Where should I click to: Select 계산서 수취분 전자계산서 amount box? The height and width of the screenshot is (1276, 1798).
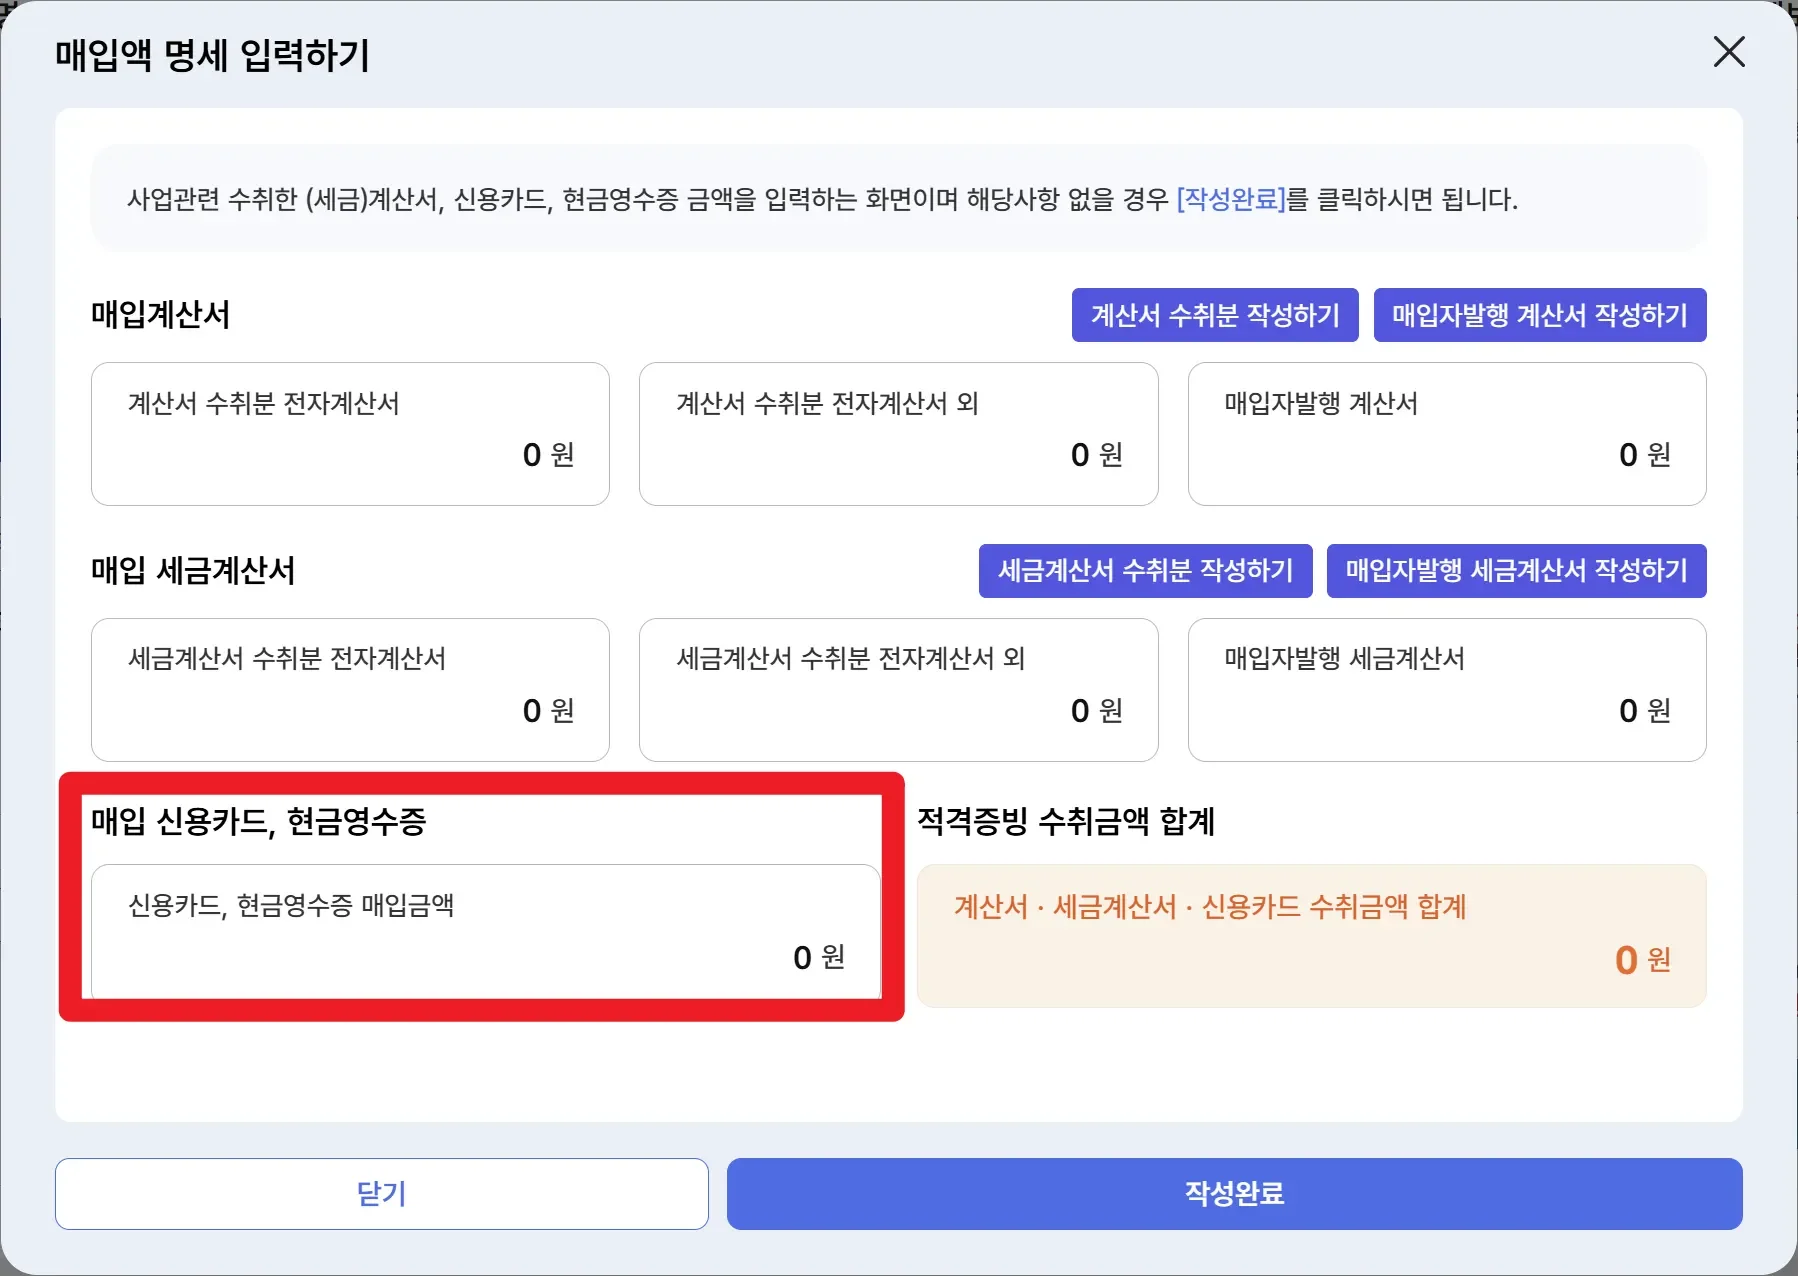click(x=350, y=434)
